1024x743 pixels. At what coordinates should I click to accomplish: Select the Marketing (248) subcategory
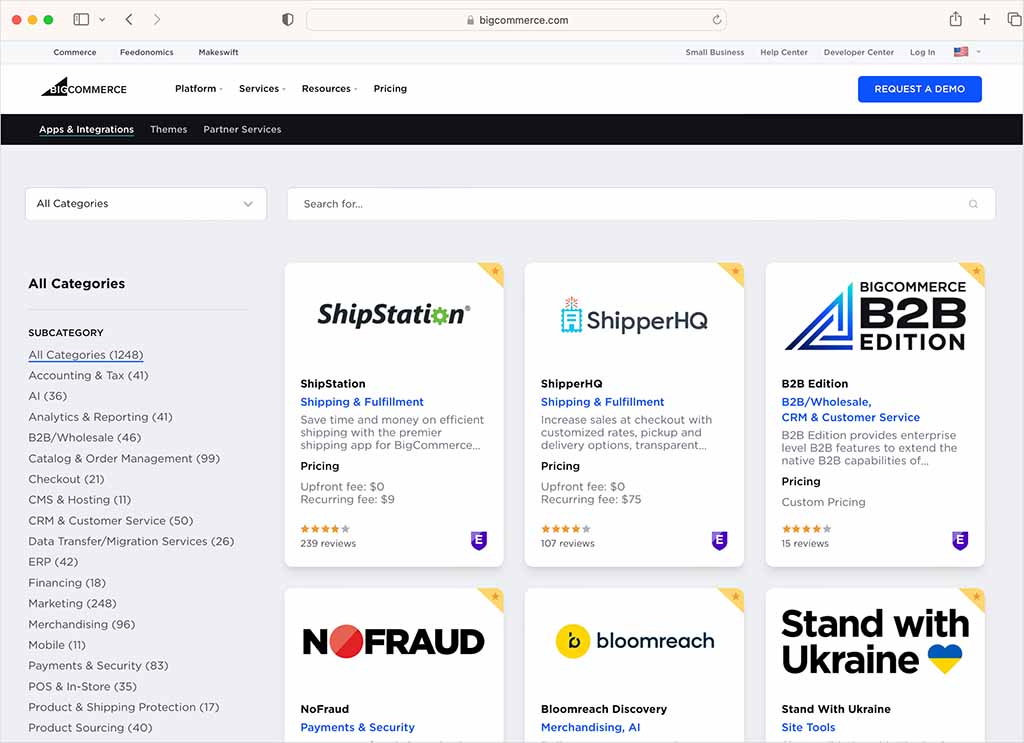tap(72, 604)
